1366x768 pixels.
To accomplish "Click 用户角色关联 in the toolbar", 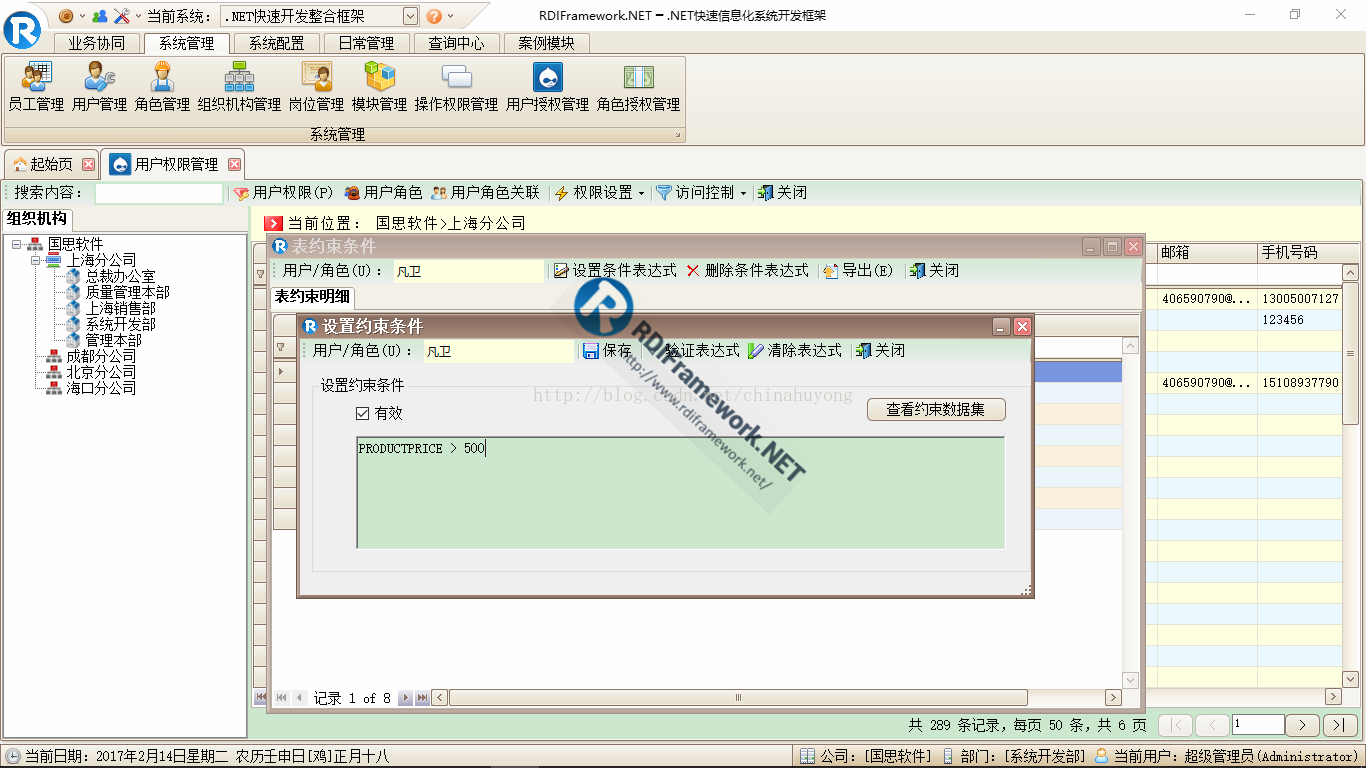I will (x=486, y=193).
